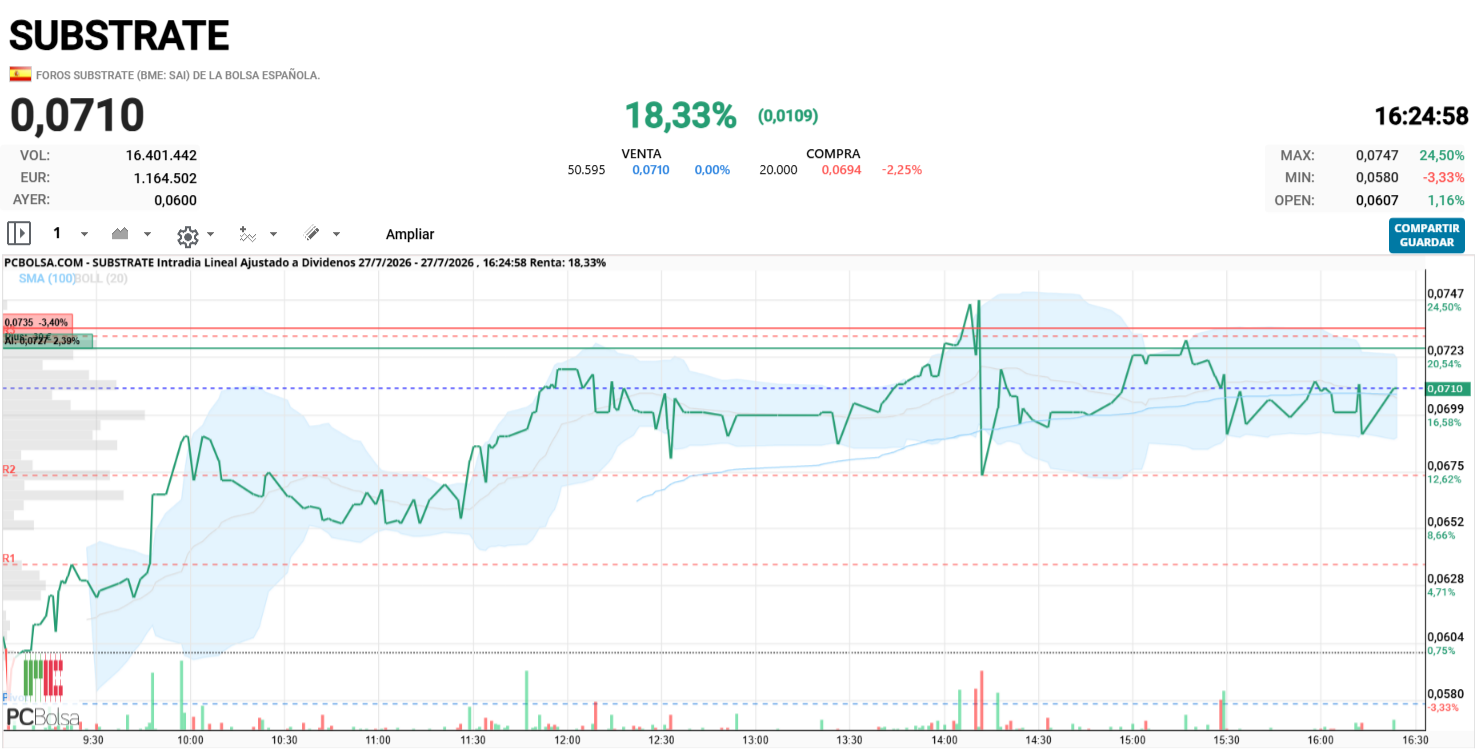The width and height of the screenshot is (1477, 749).
Task: Click the Ampliar option
Action: 410,234
